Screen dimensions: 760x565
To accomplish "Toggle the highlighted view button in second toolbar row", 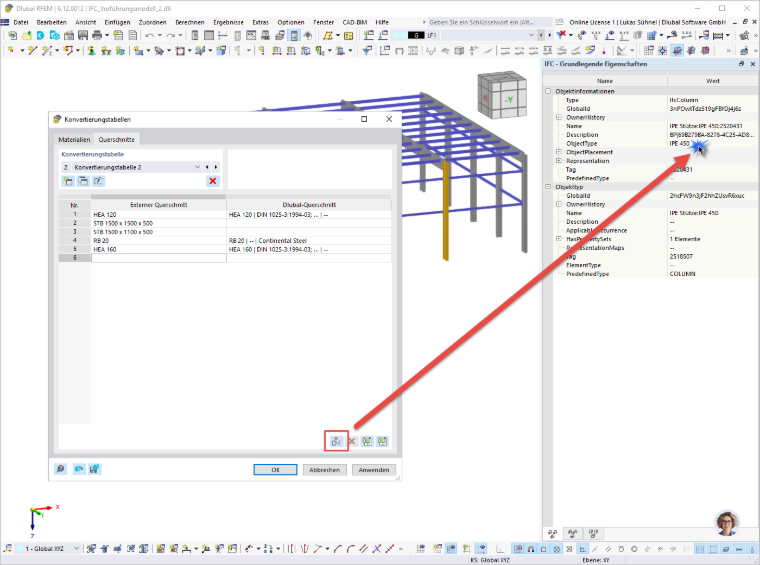I will (677, 50).
